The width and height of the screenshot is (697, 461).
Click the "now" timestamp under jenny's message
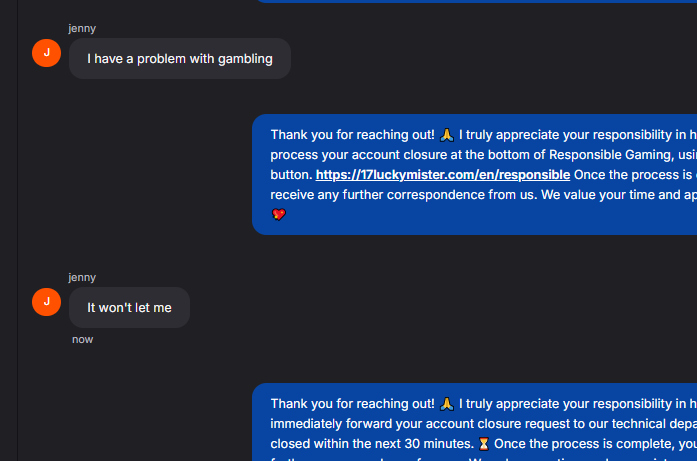(82, 340)
